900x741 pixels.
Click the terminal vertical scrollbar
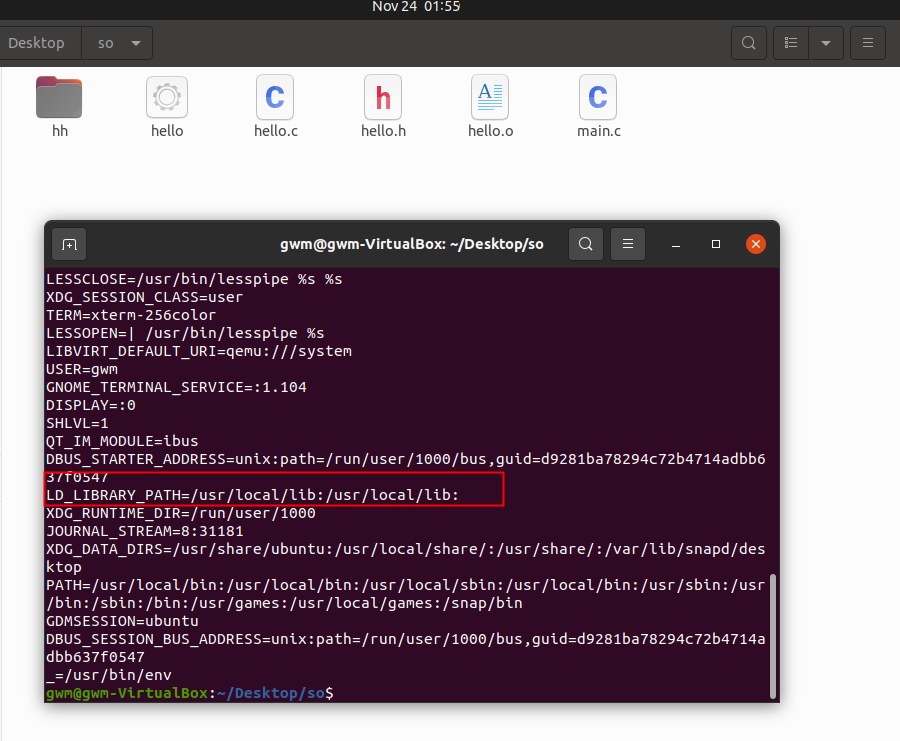point(773,636)
